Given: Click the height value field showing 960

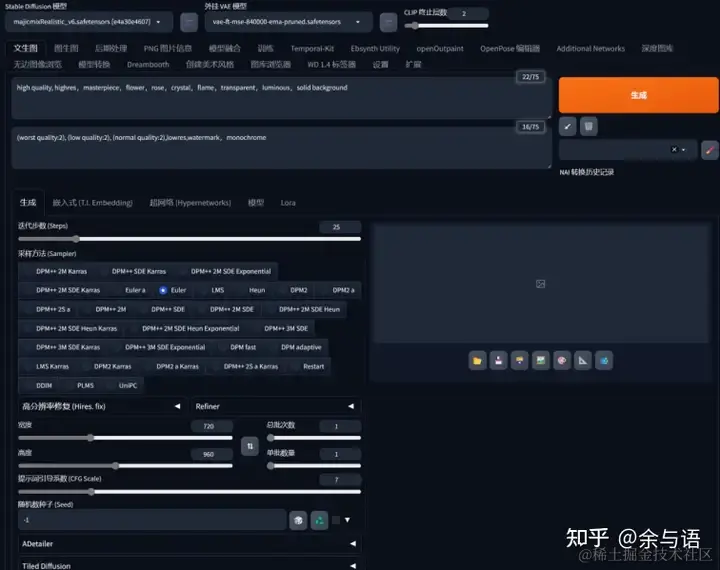Looking at the screenshot, I should (x=212, y=454).
